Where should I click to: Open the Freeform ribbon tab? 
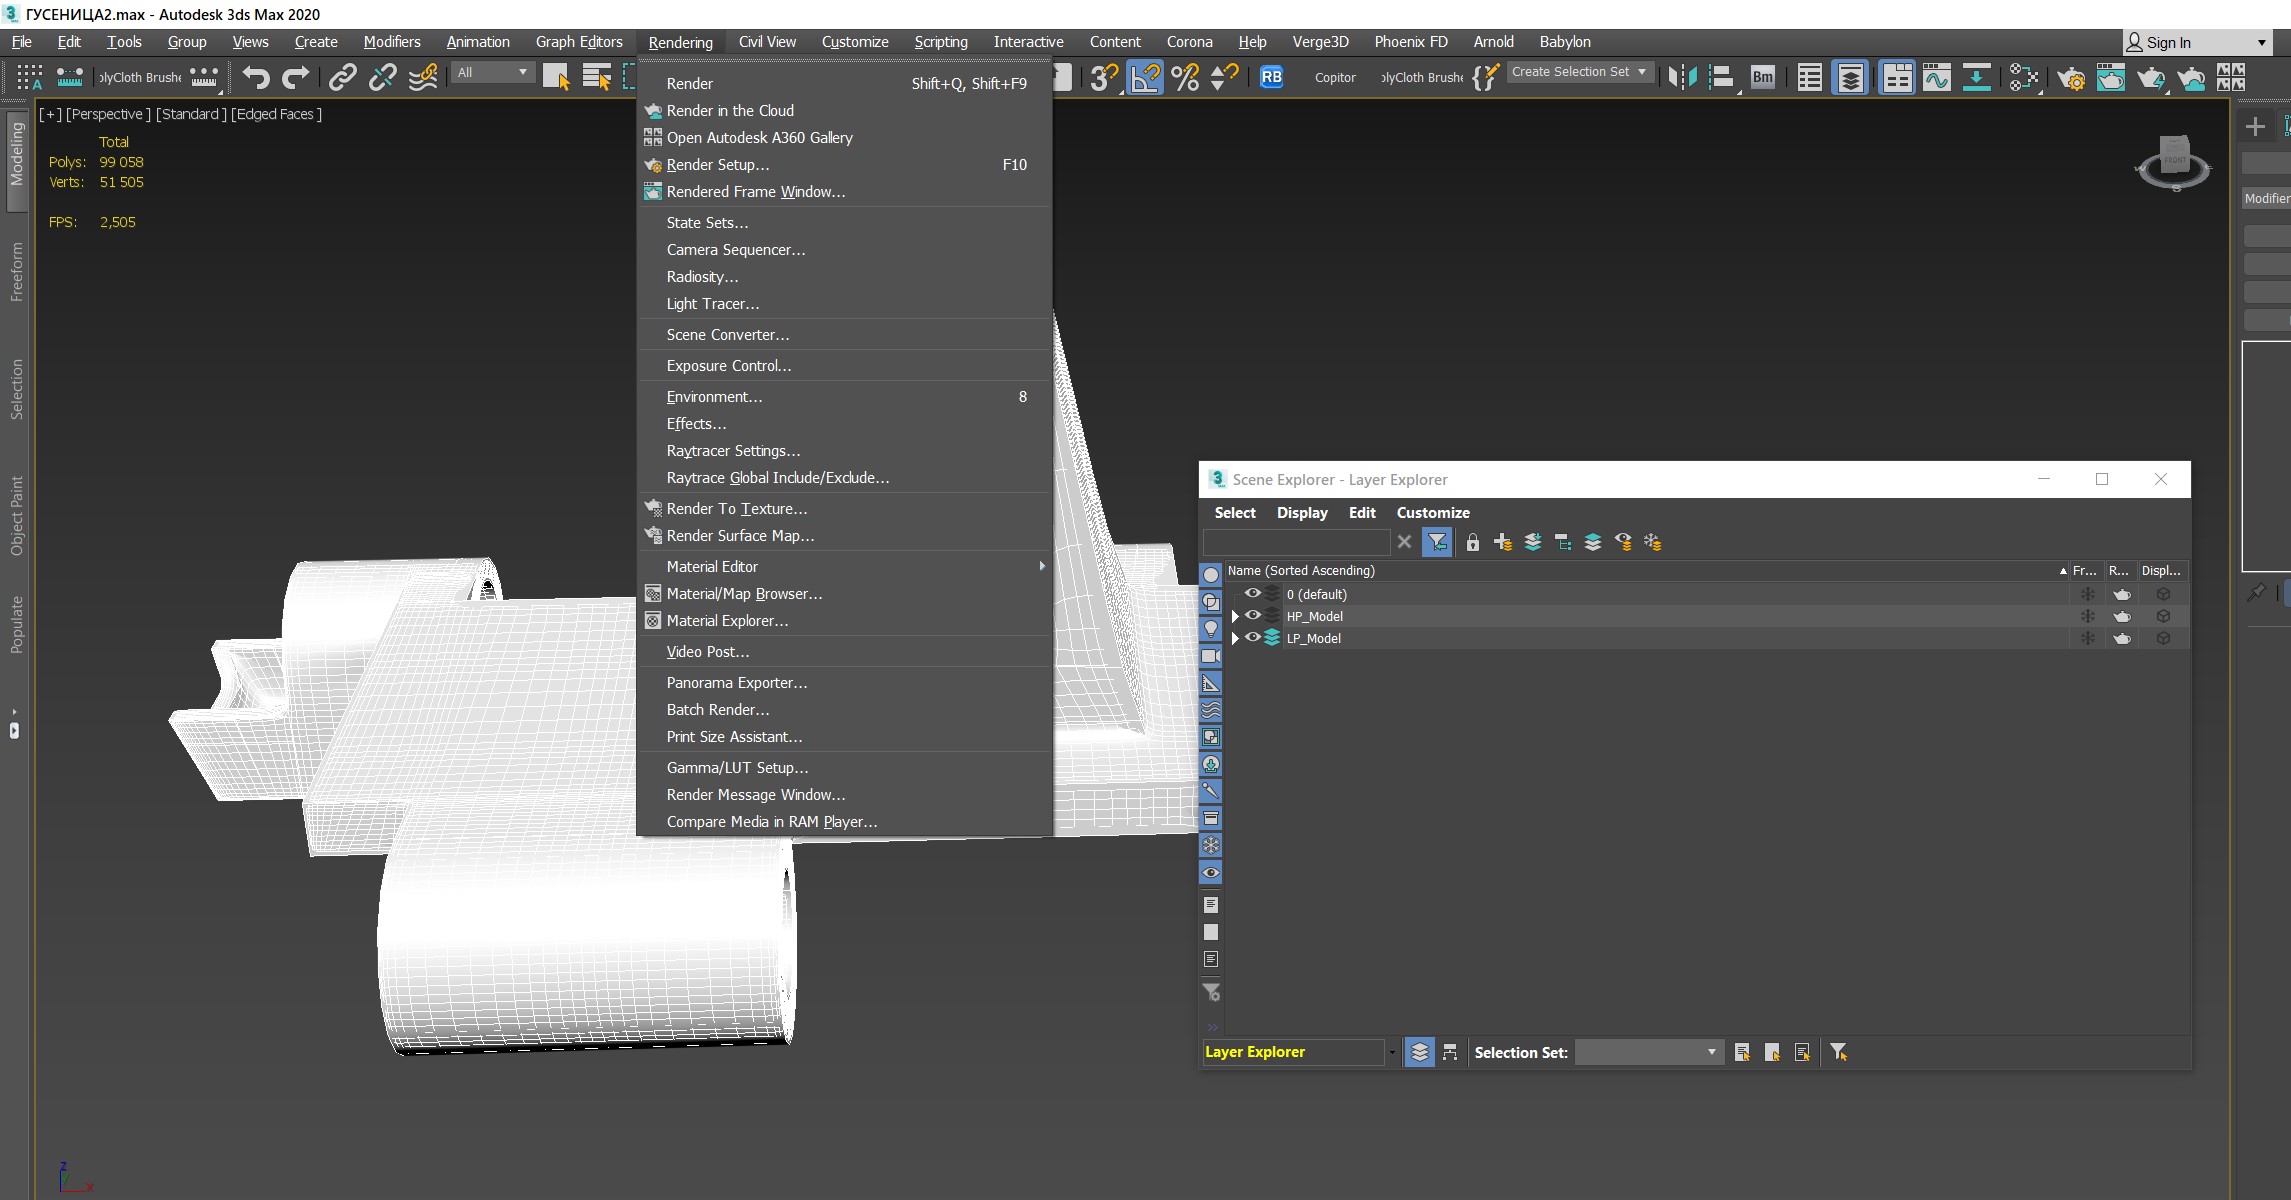point(16,271)
